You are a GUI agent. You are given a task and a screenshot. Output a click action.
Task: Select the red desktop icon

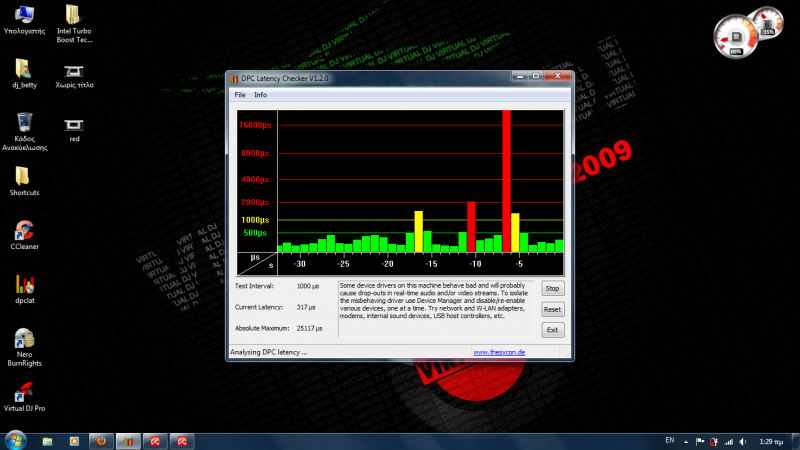click(74, 130)
